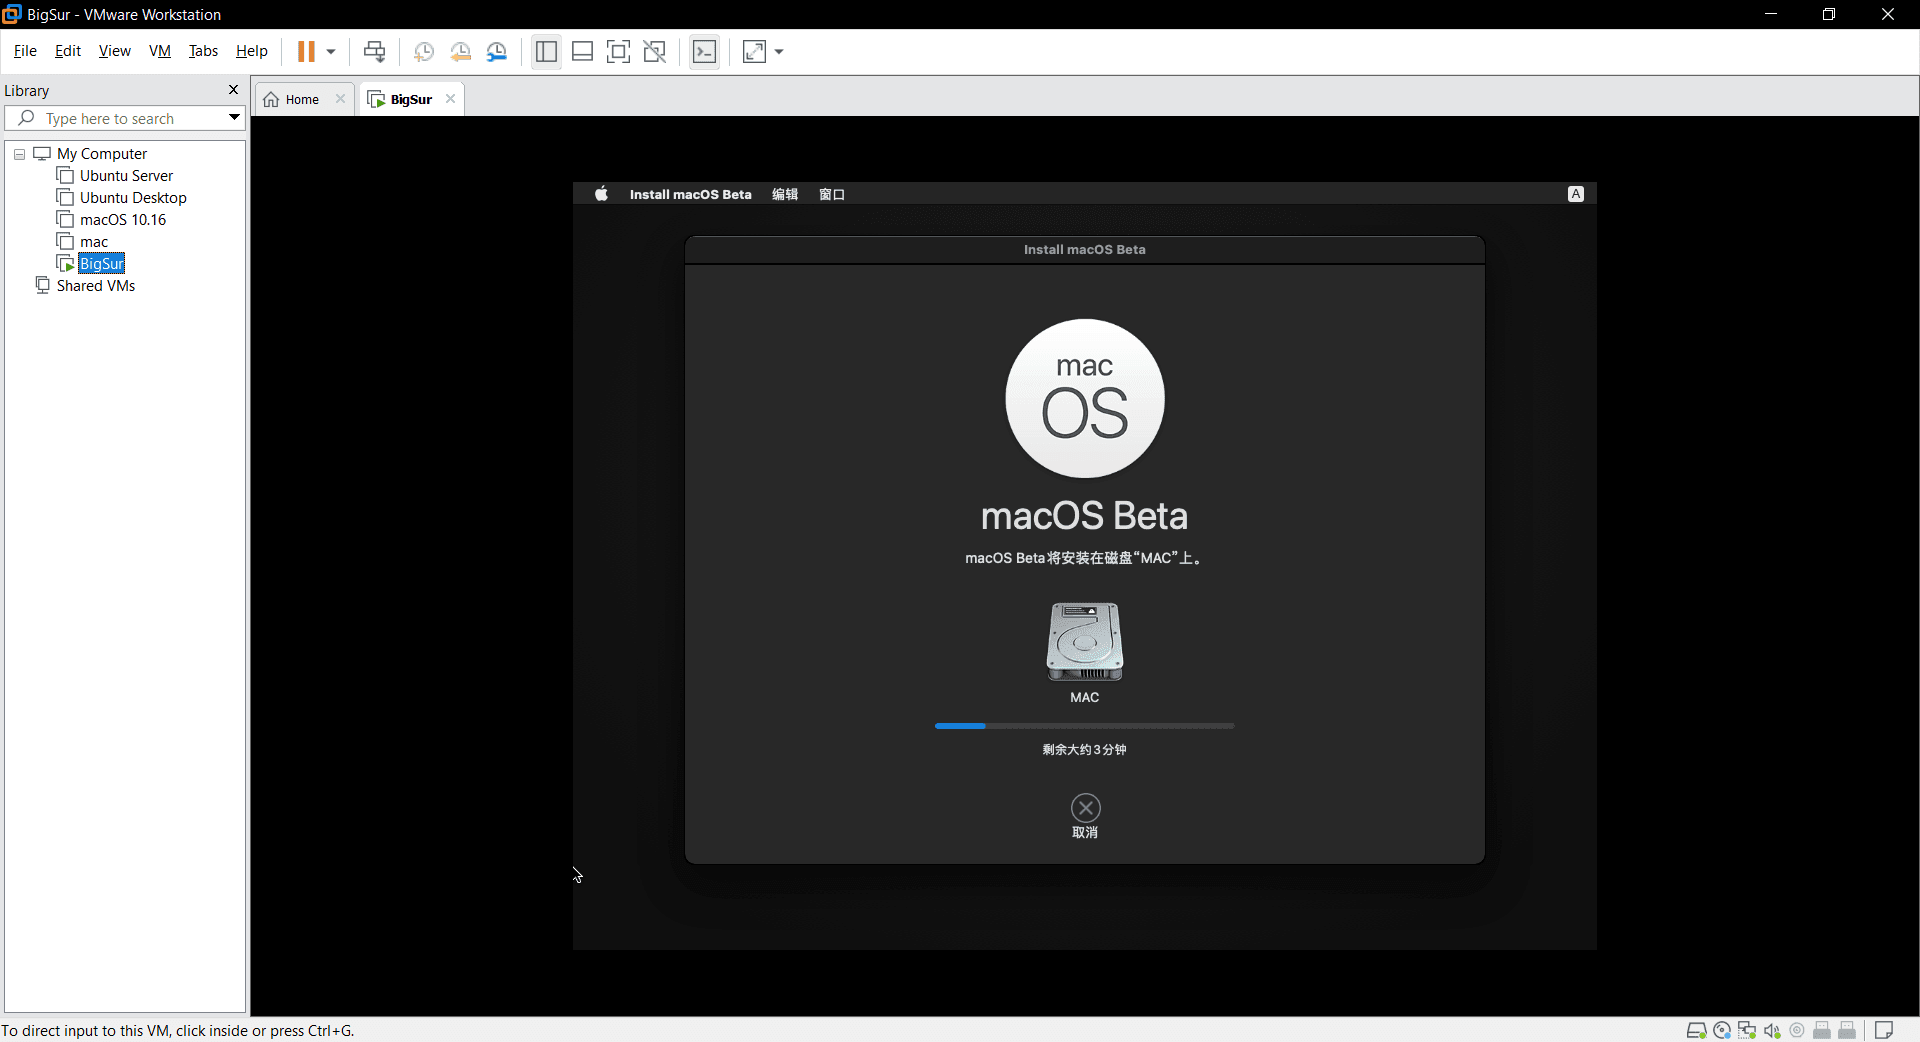1920x1042 pixels.
Task: Click the network adapter status icon
Action: [x=1747, y=1030]
